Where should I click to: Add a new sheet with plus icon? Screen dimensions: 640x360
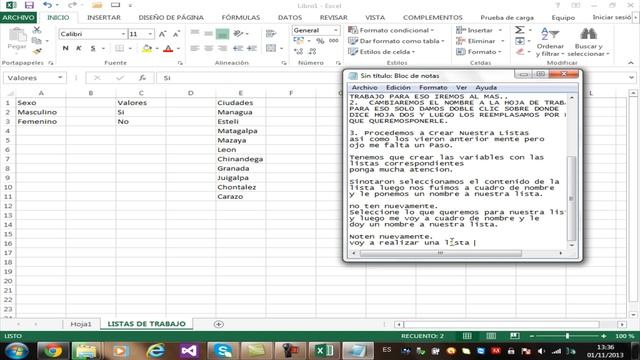(x=218, y=324)
